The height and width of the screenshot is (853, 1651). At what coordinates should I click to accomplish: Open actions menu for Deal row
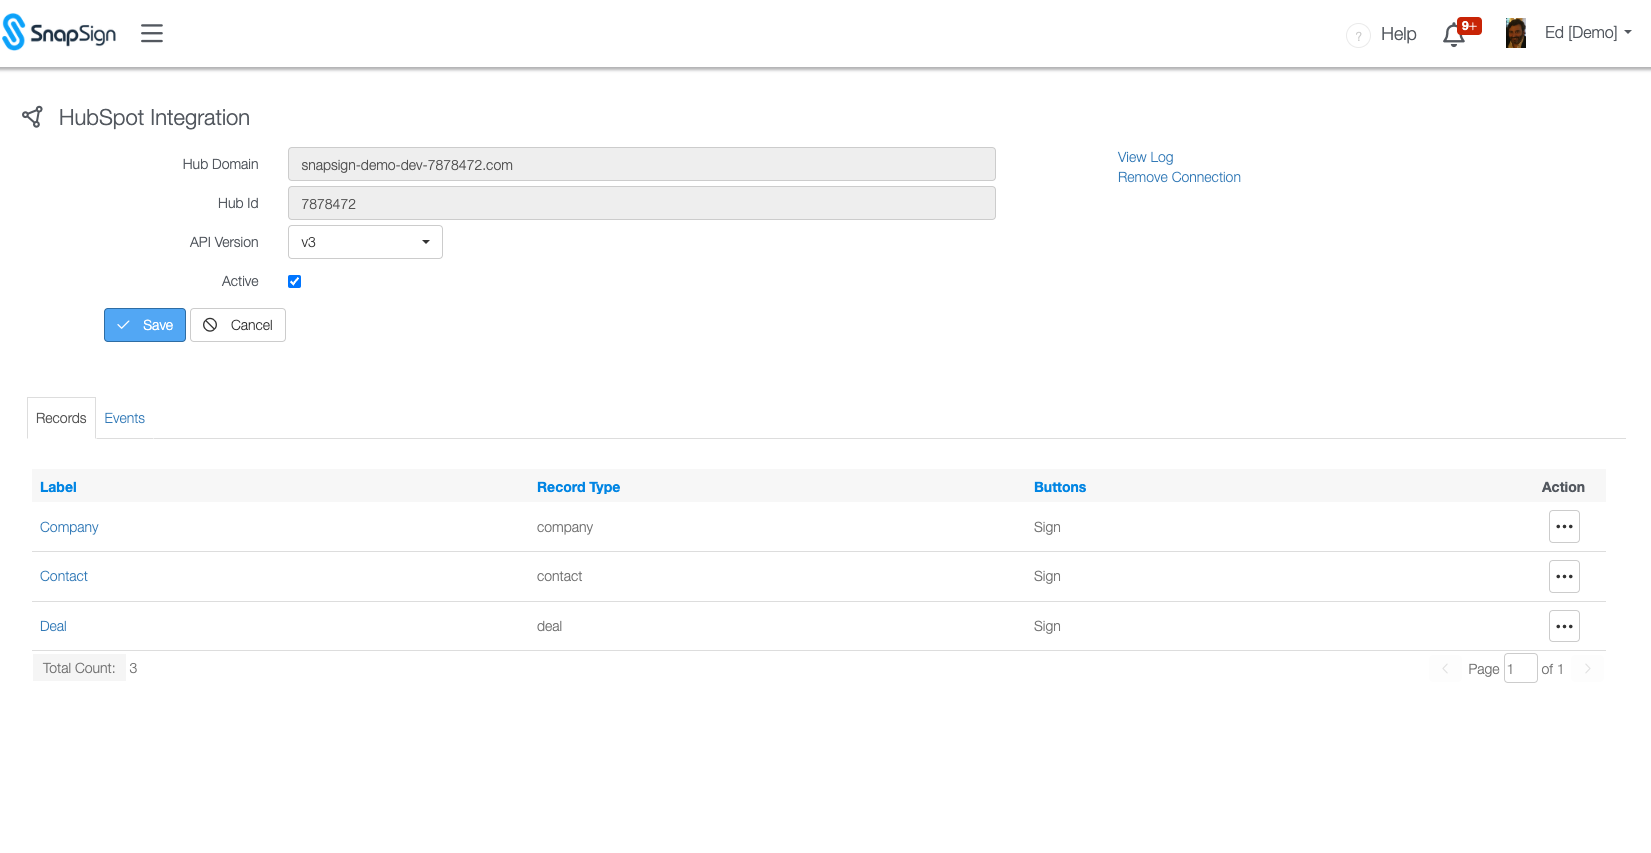click(x=1564, y=626)
